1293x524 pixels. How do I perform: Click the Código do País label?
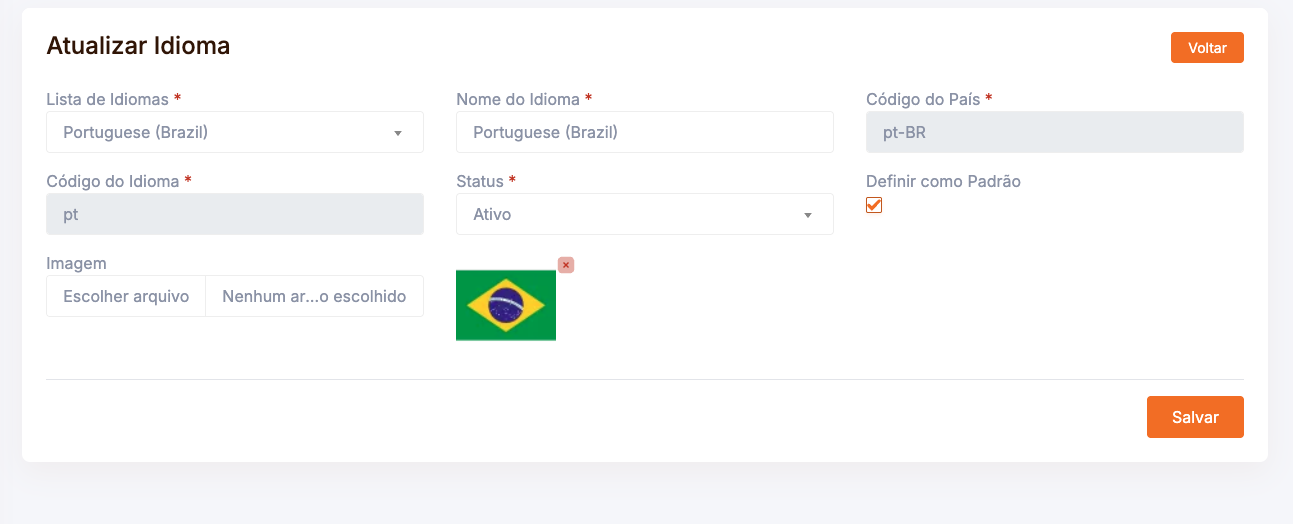[923, 99]
